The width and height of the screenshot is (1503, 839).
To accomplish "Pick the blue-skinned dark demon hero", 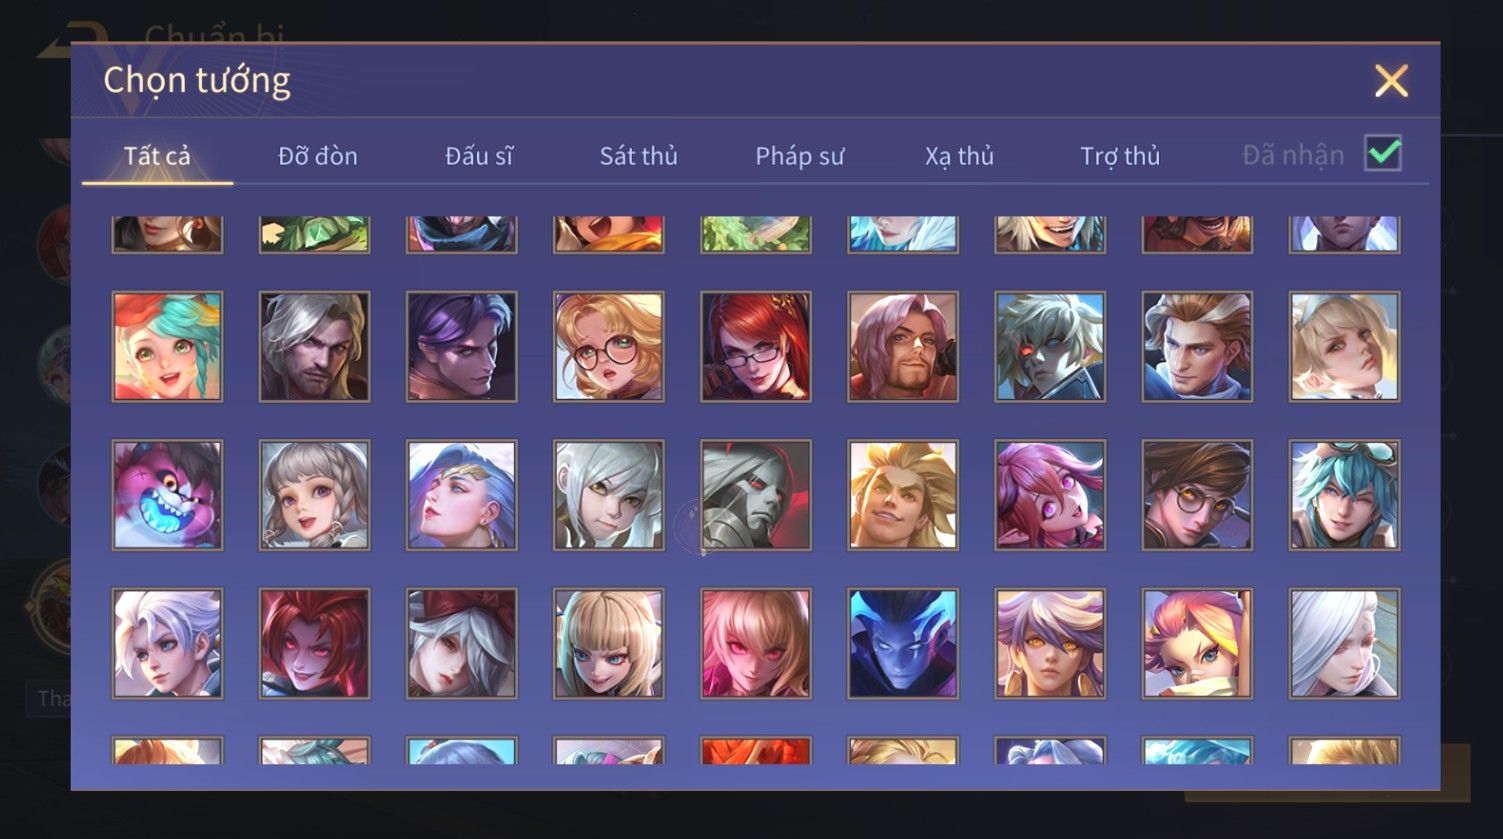I will point(902,643).
